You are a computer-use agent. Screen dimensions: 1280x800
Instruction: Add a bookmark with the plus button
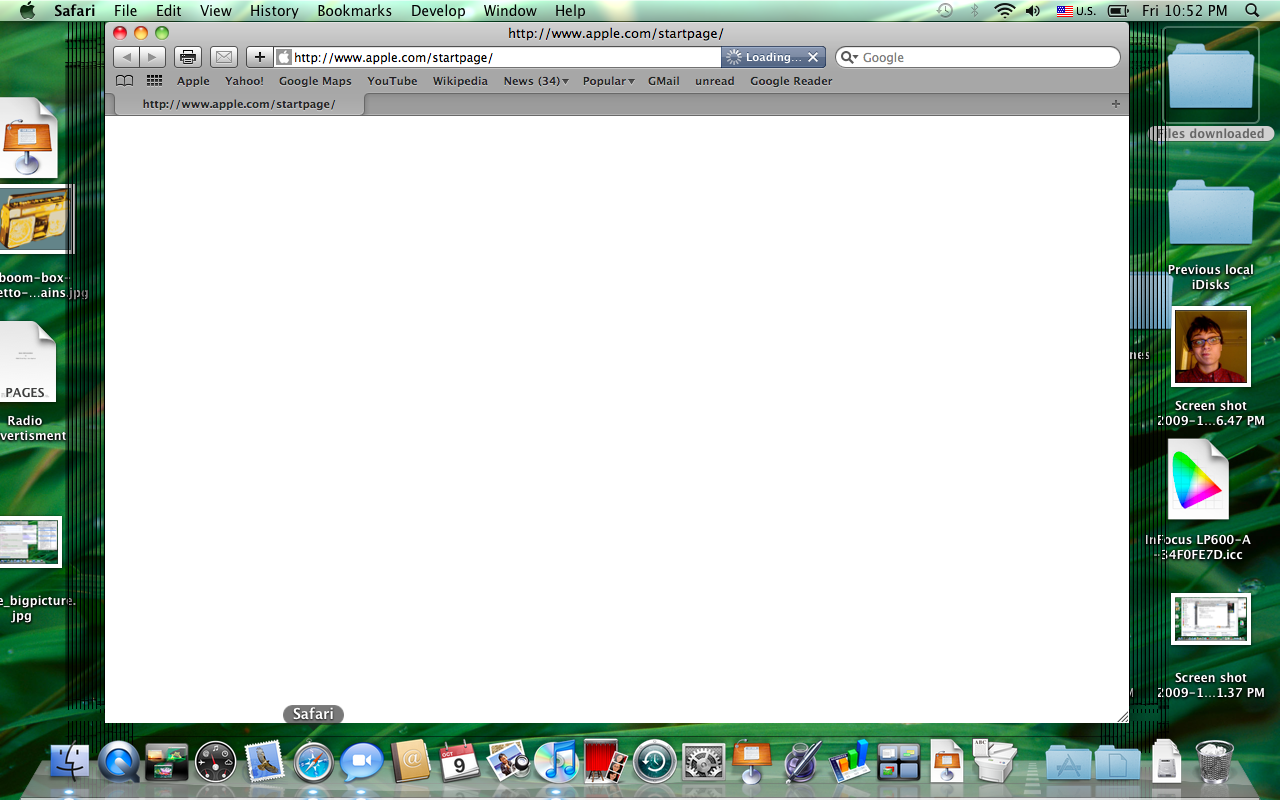point(260,57)
